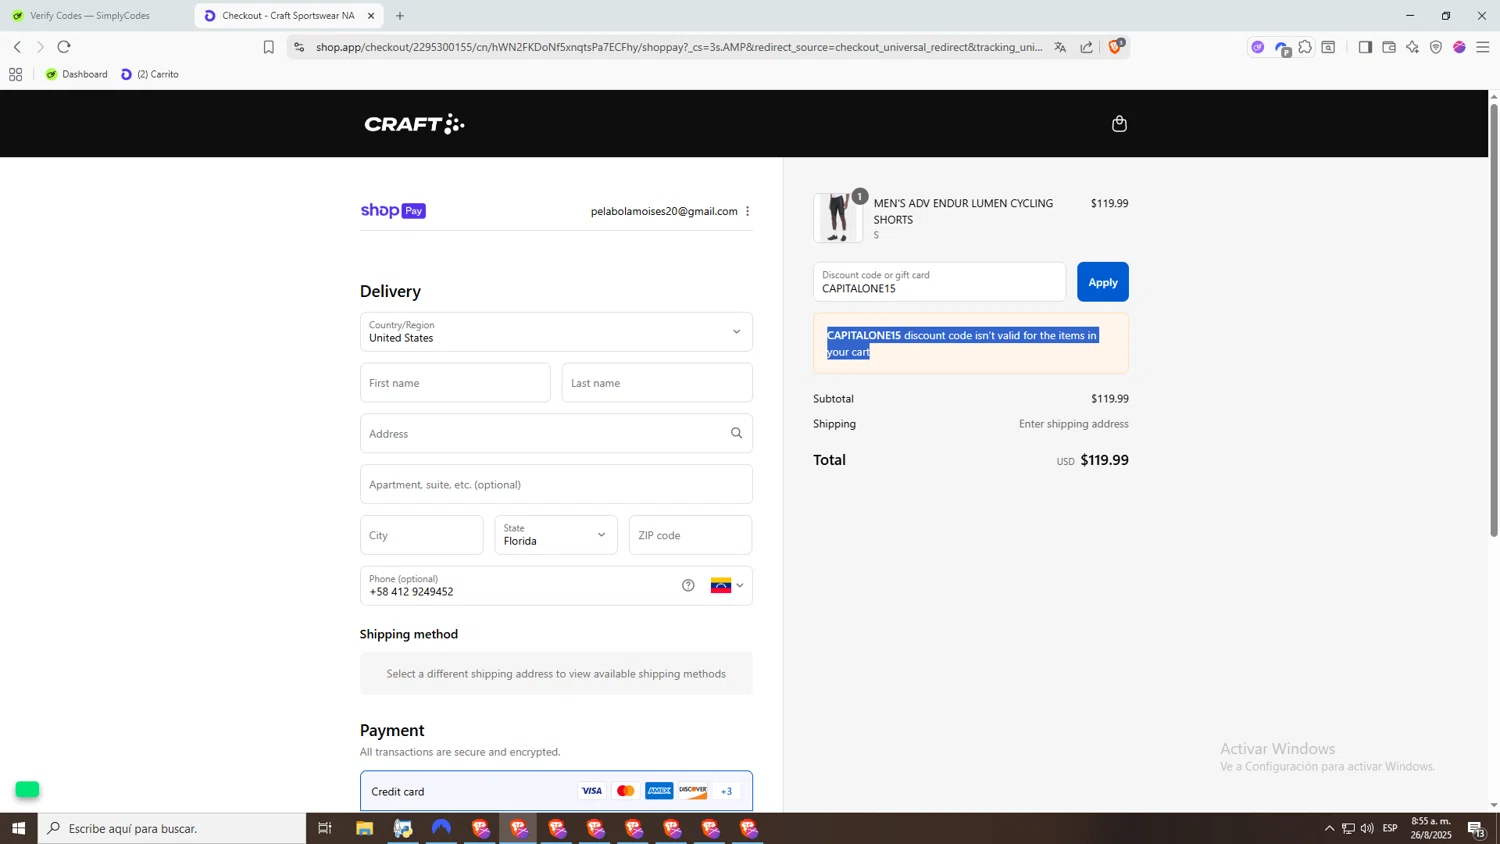Click the share page icon
The image size is (1500, 844).
[x=1087, y=47]
